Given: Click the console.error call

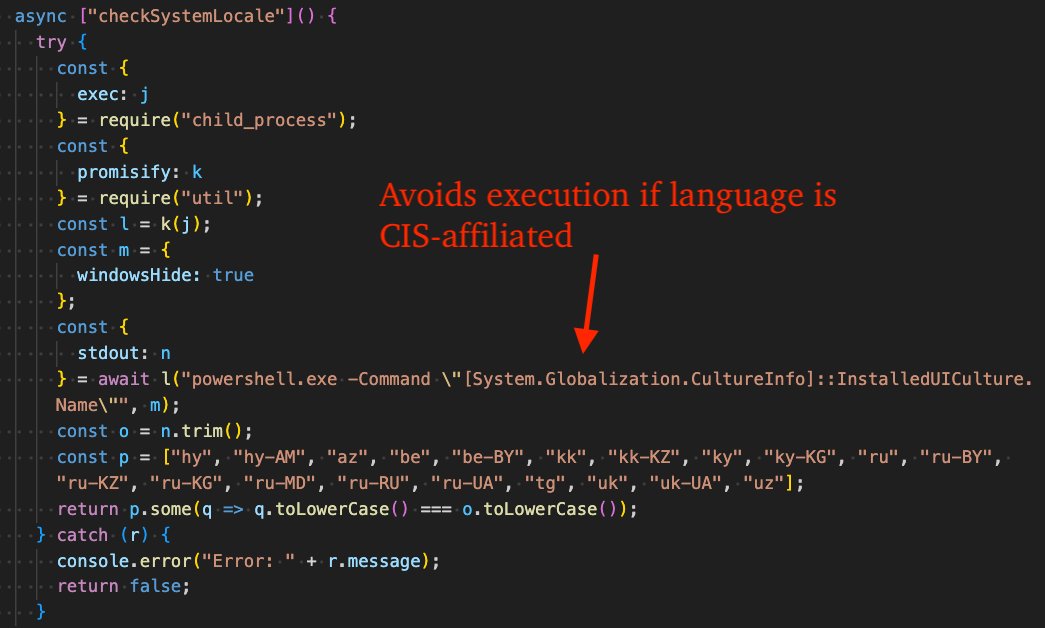Looking at the screenshot, I should click(123, 561).
